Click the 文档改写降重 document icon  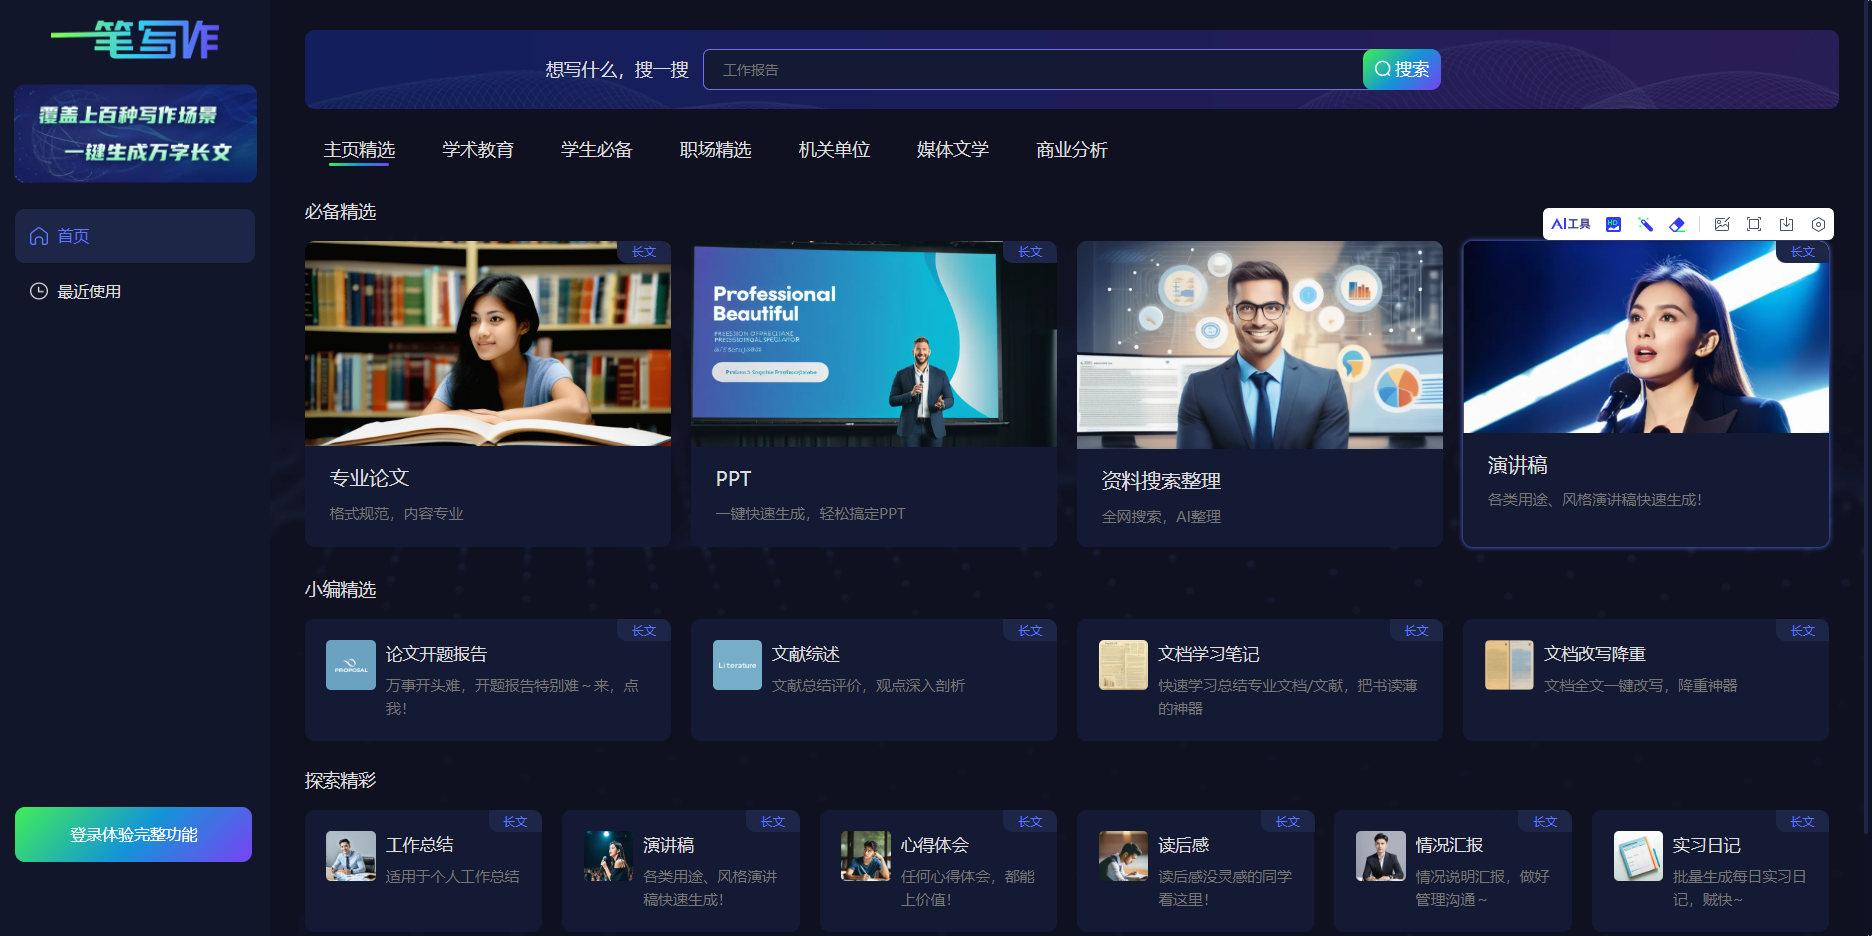[x=1509, y=665]
